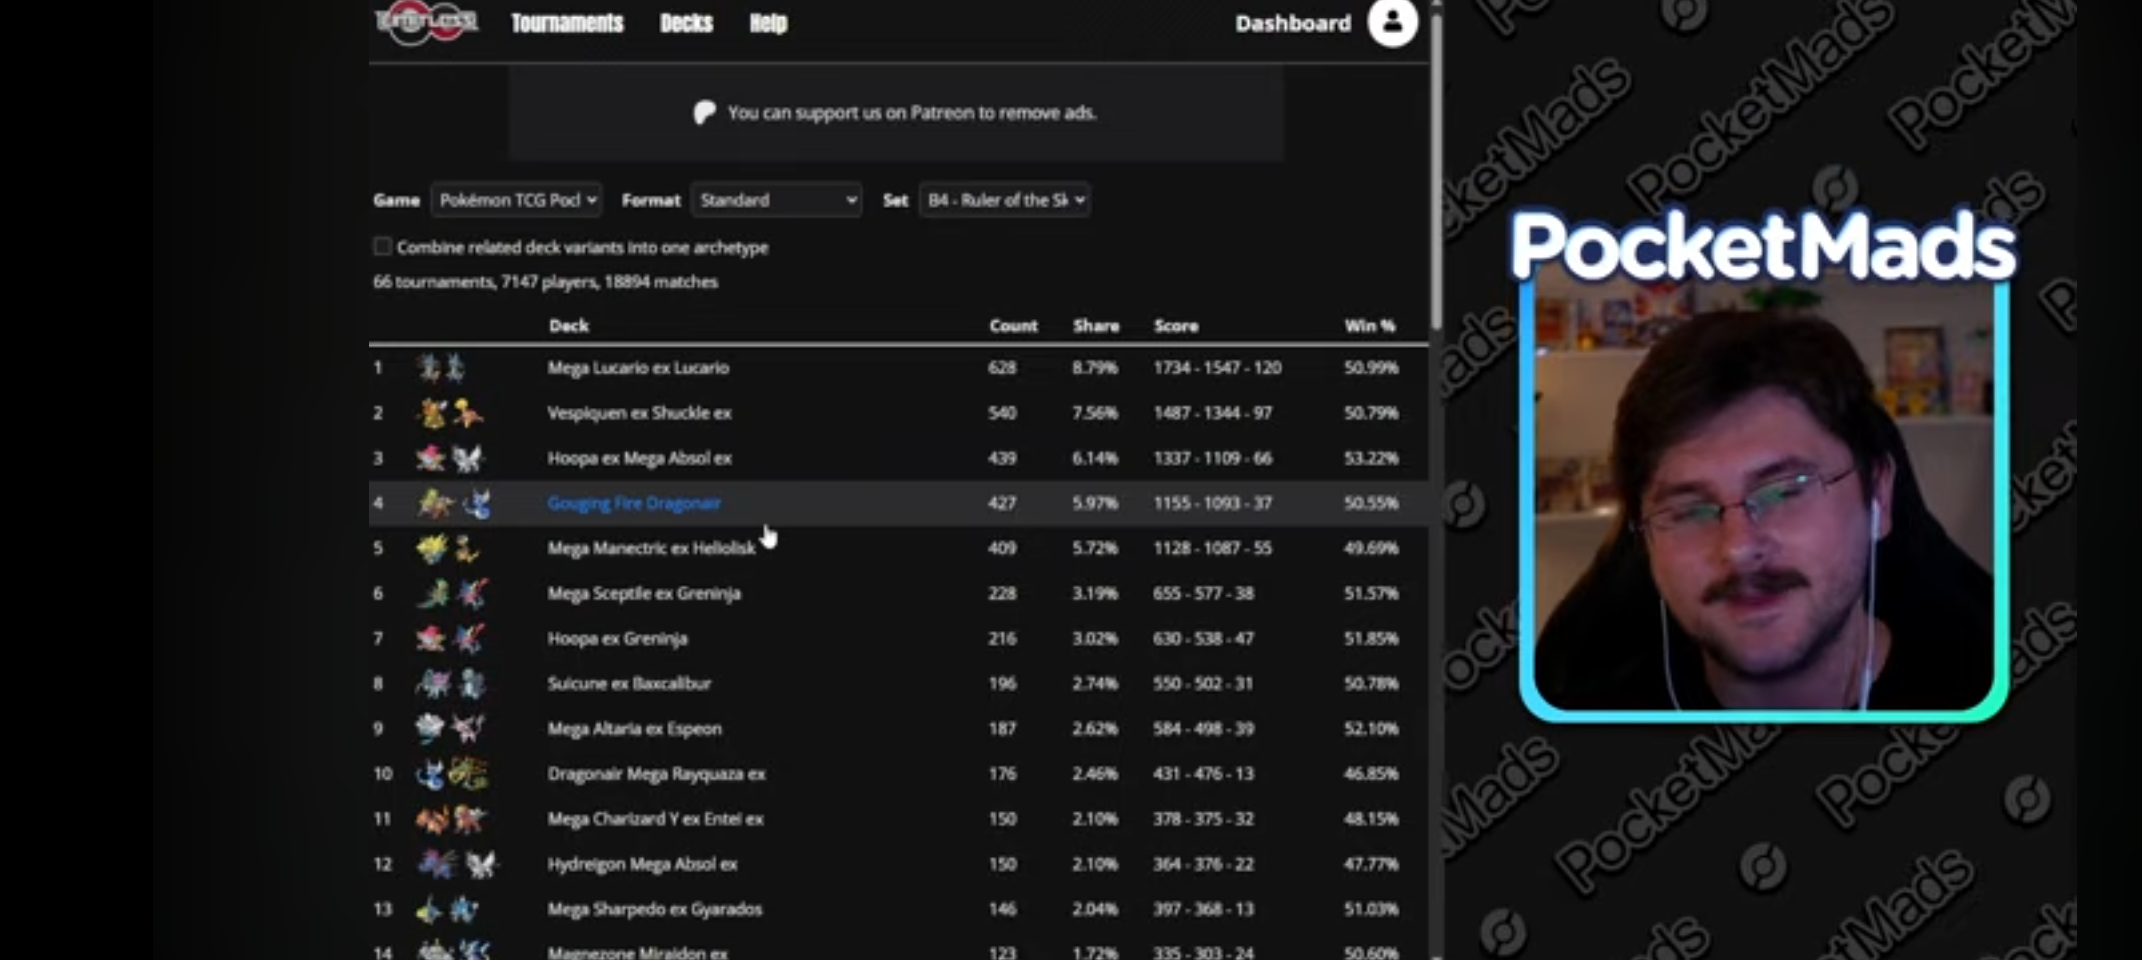Open the Help menu
Screen dimensions: 2142x960
point(768,23)
